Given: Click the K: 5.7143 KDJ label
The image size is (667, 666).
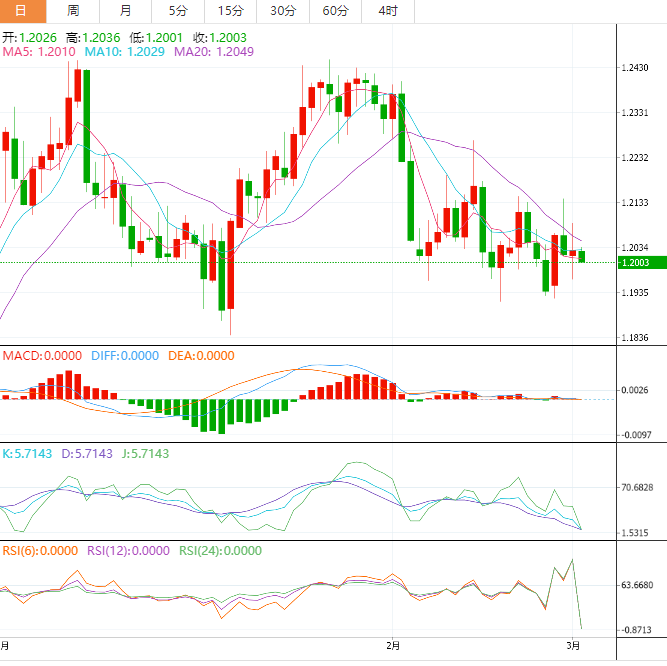Looking at the screenshot, I should pos(28,453).
